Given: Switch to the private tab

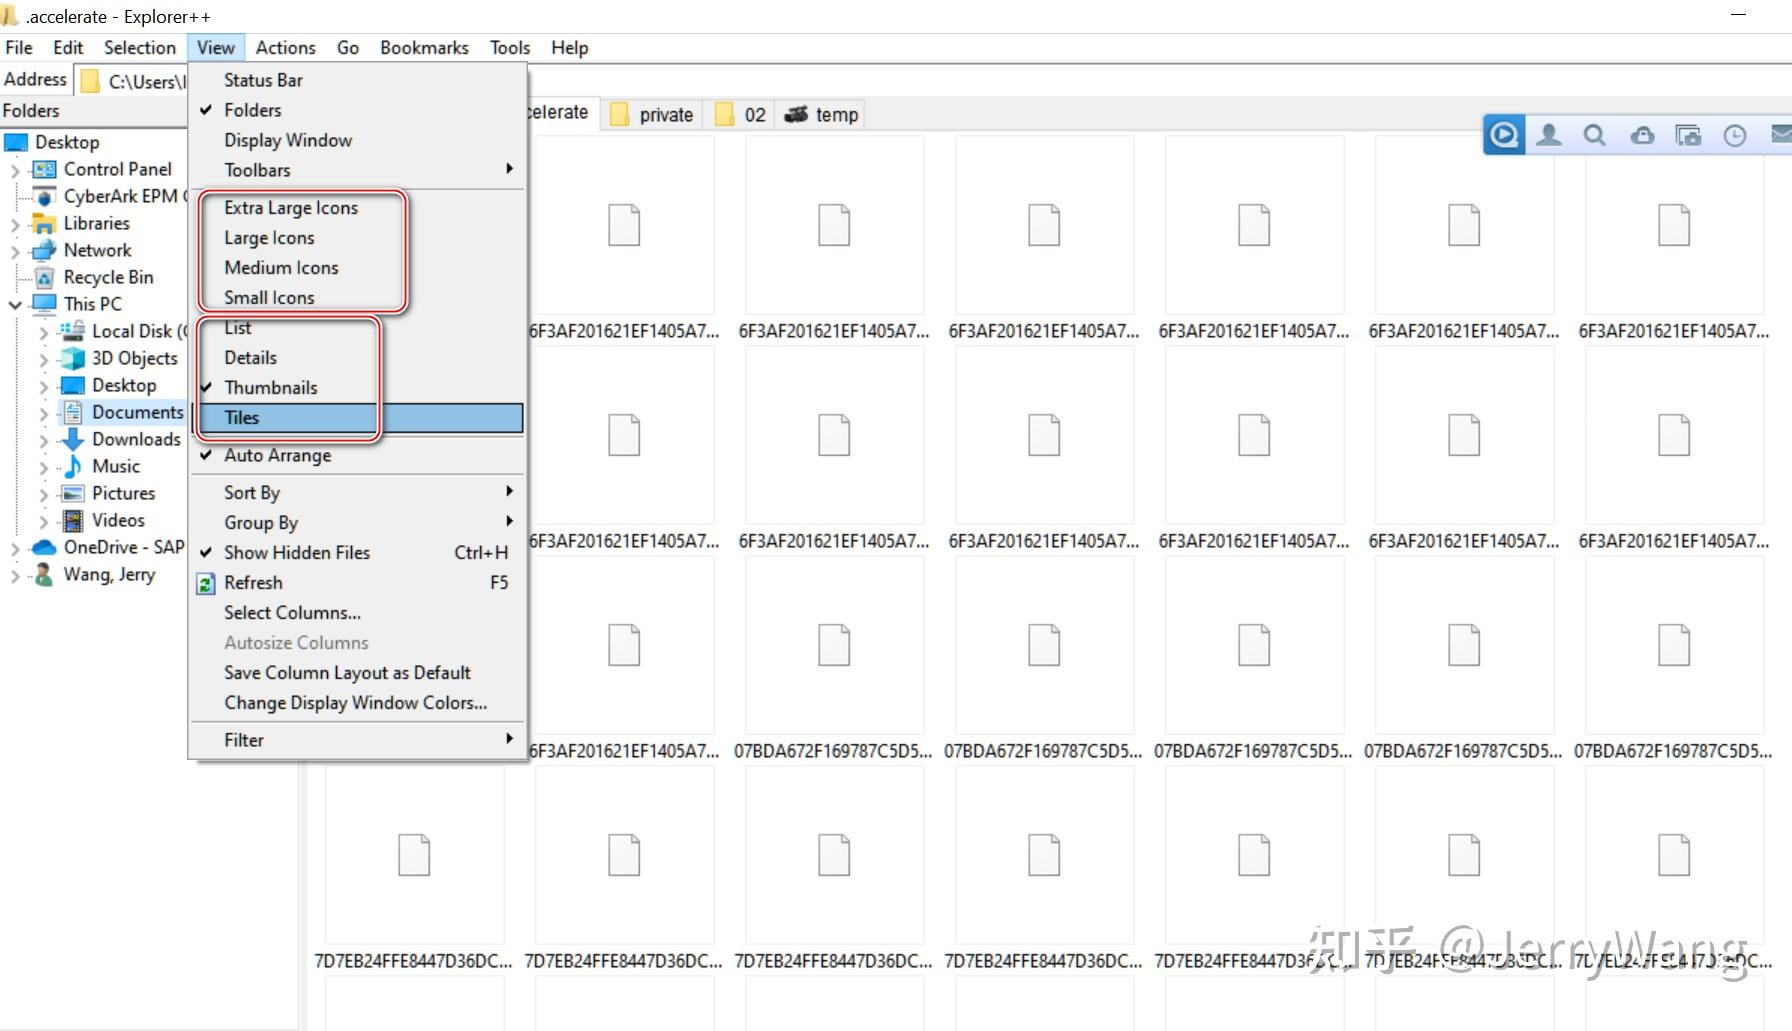Looking at the screenshot, I should [651, 115].
